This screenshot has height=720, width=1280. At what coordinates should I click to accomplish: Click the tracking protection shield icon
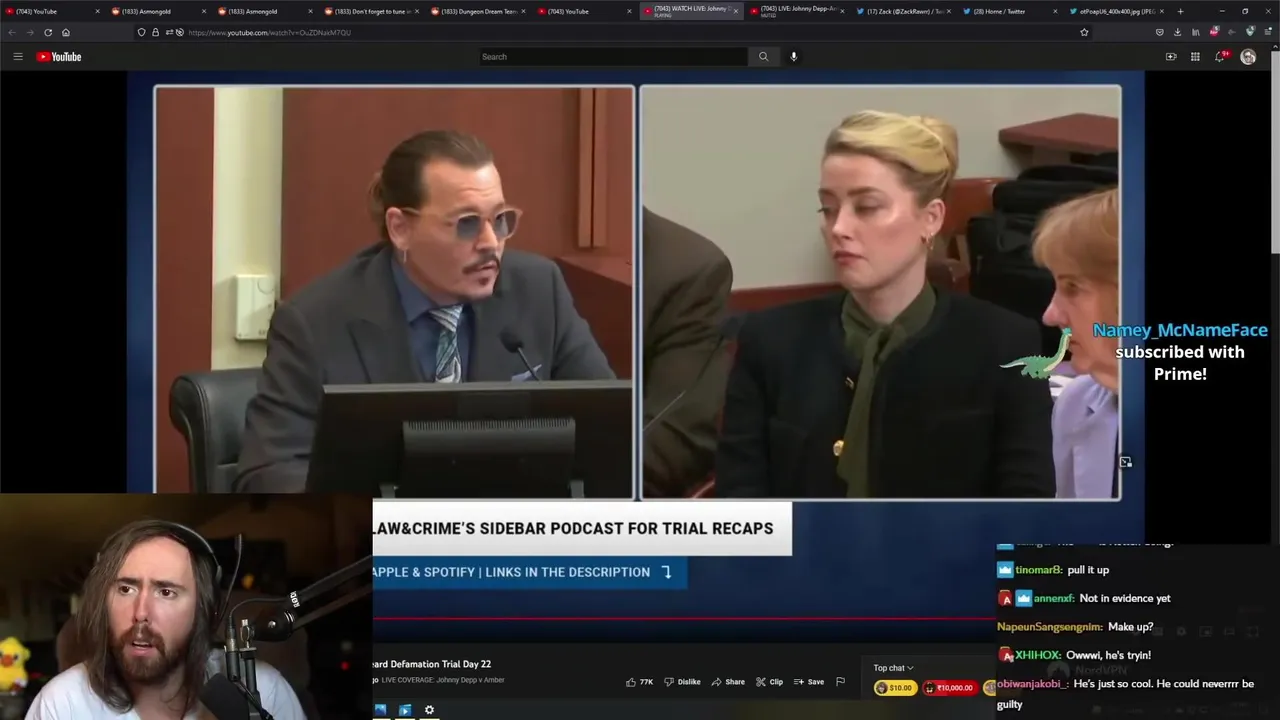point(142,32)
